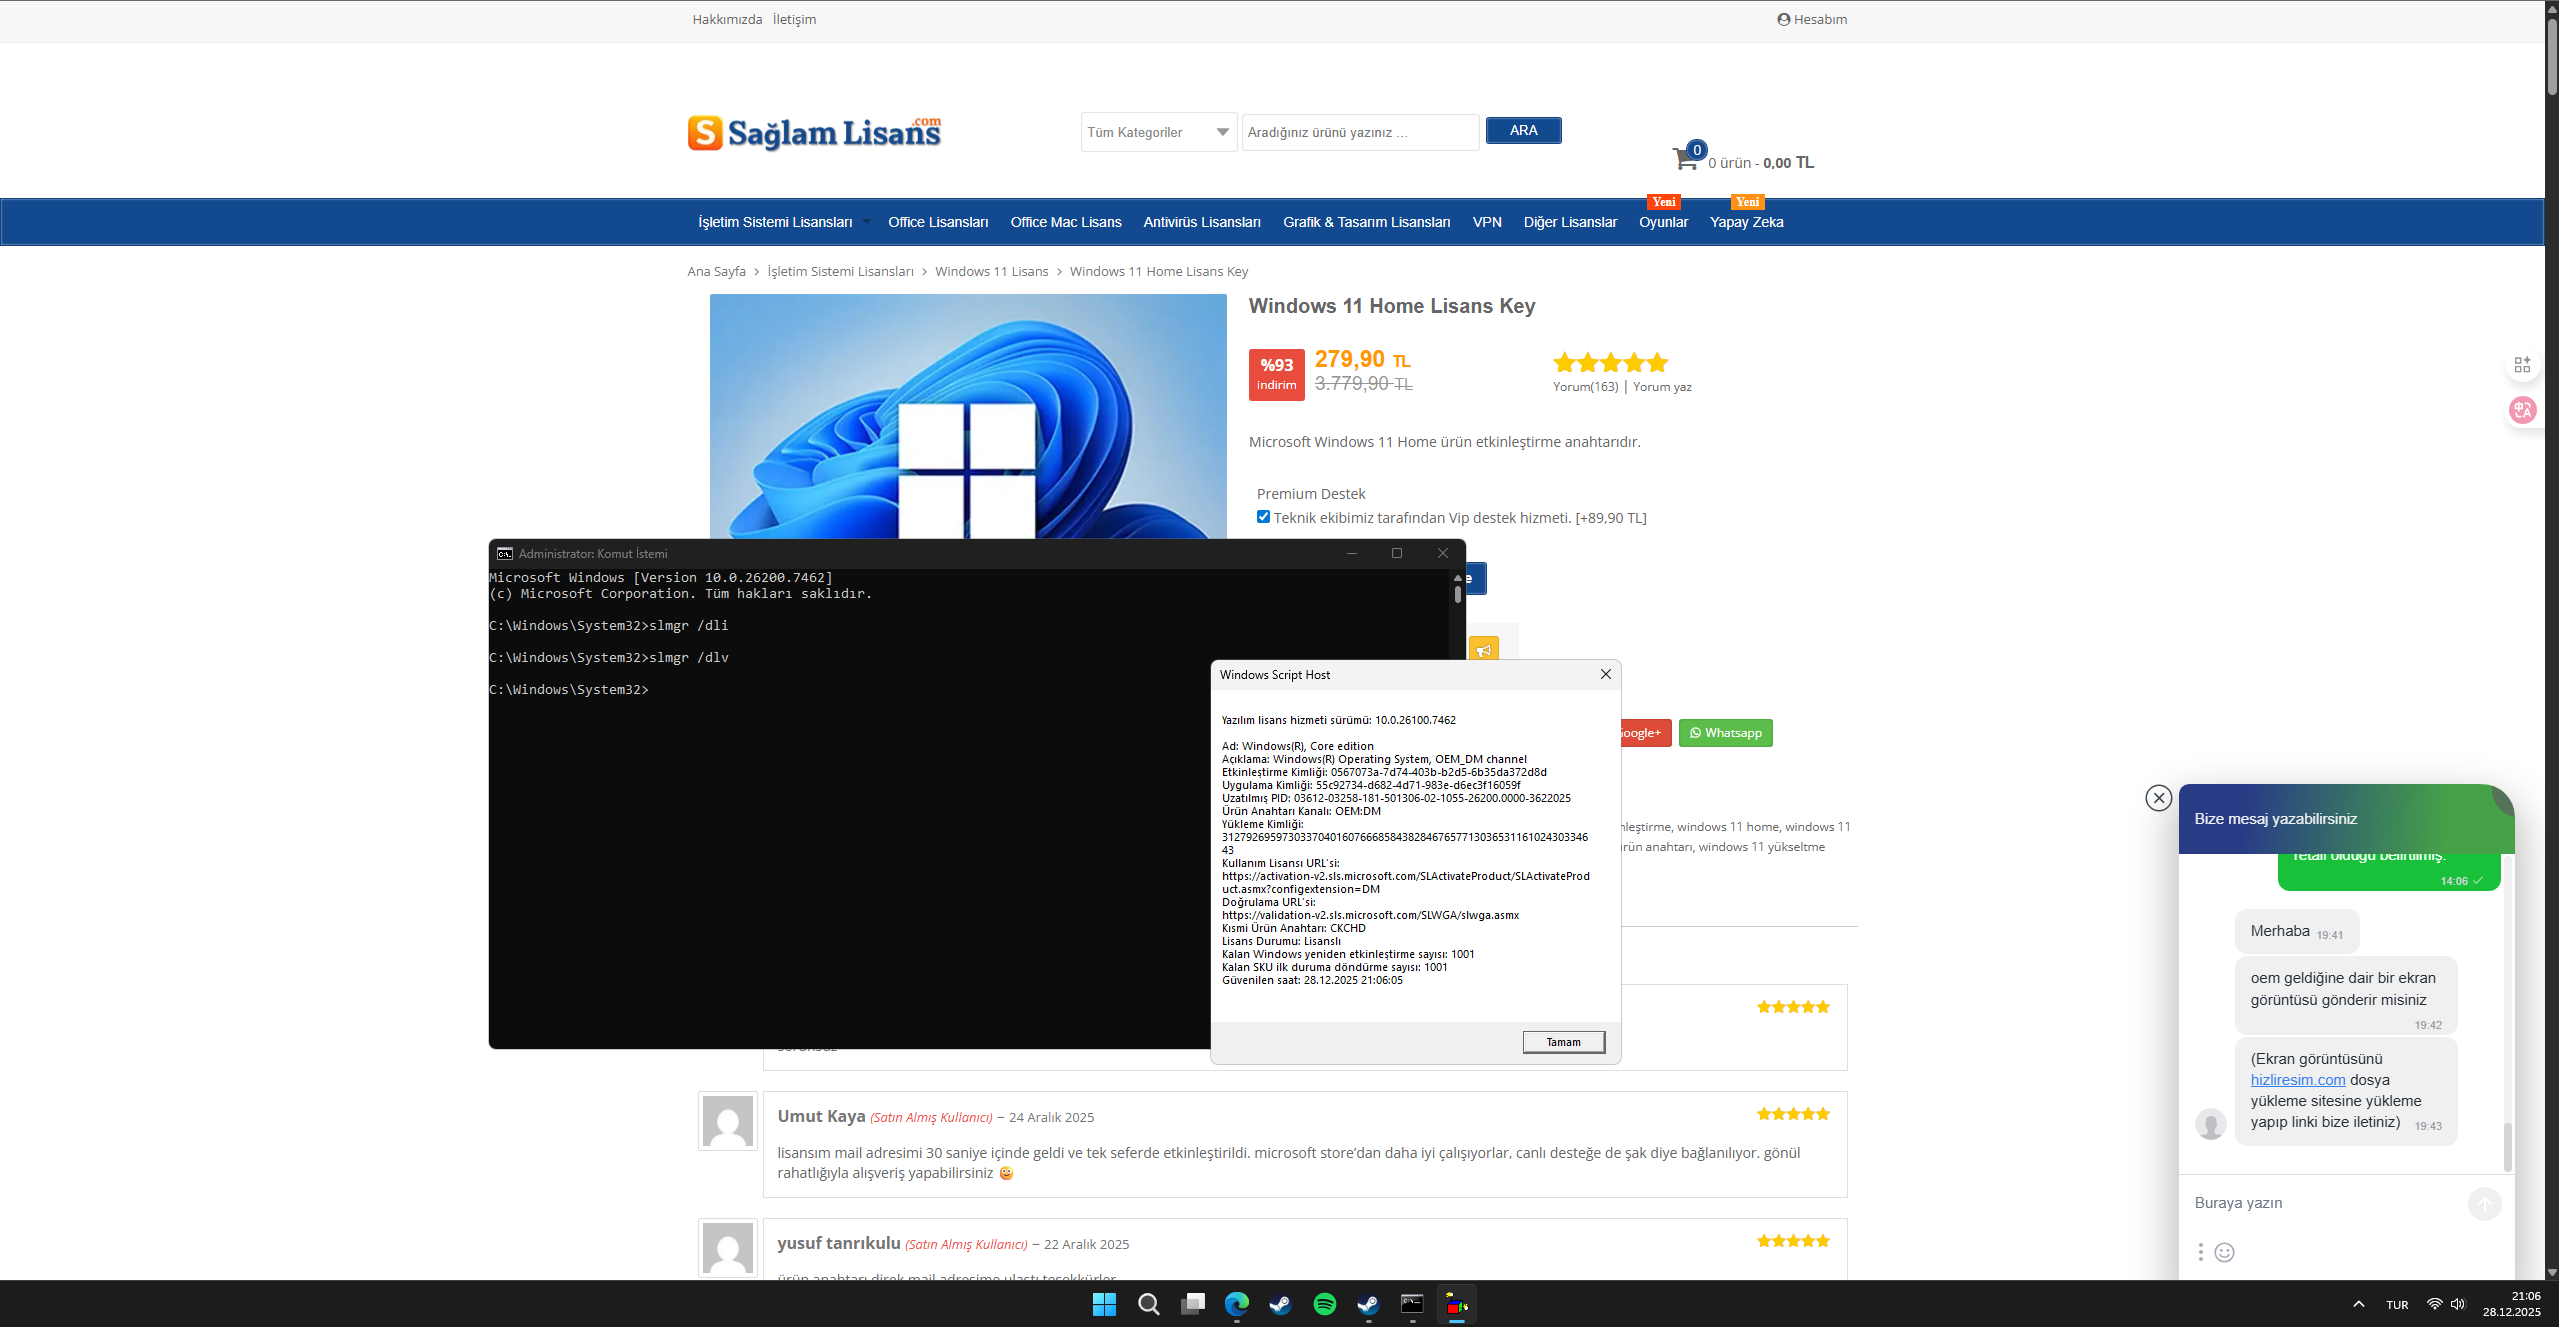The image size is (2559, 1327).
Task: Open the emoji picker in chat
Action: pos(2224,1252)
